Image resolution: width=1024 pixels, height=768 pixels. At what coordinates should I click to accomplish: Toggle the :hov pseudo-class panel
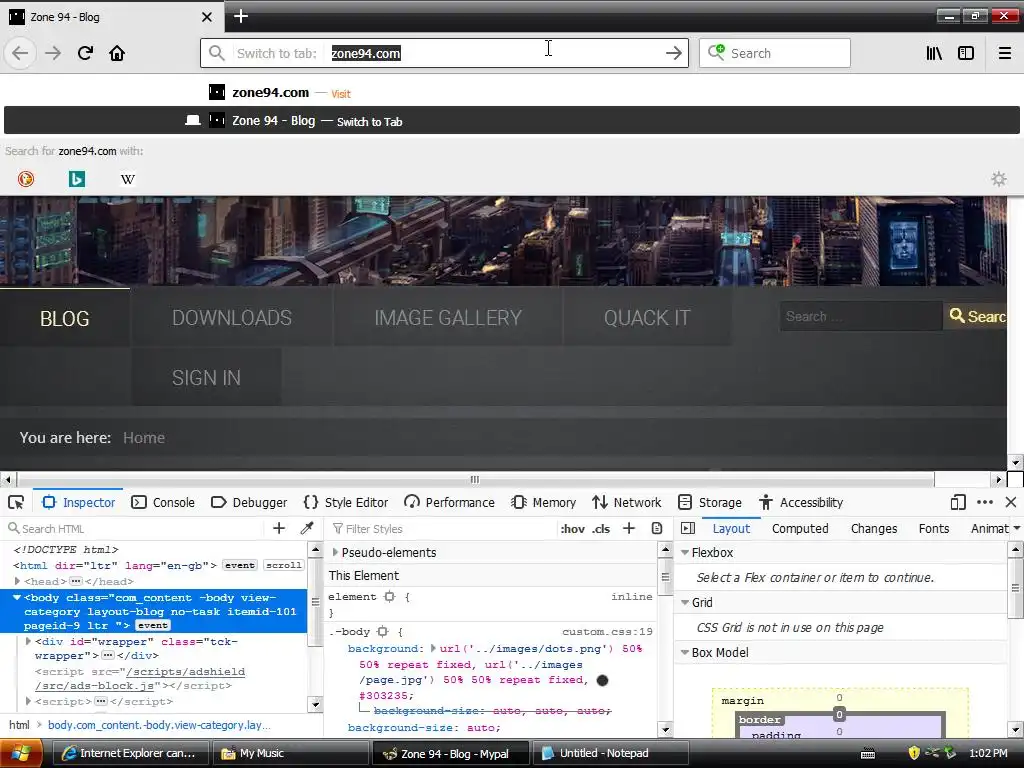pyautogui.click(x=573, y=529)
